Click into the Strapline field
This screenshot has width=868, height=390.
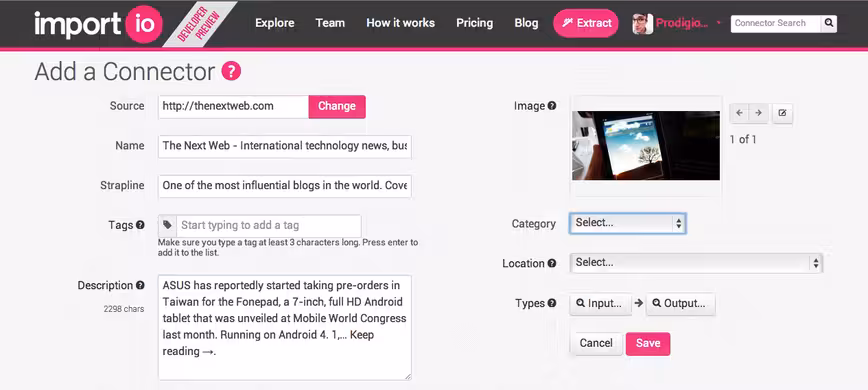click(285, 186)
